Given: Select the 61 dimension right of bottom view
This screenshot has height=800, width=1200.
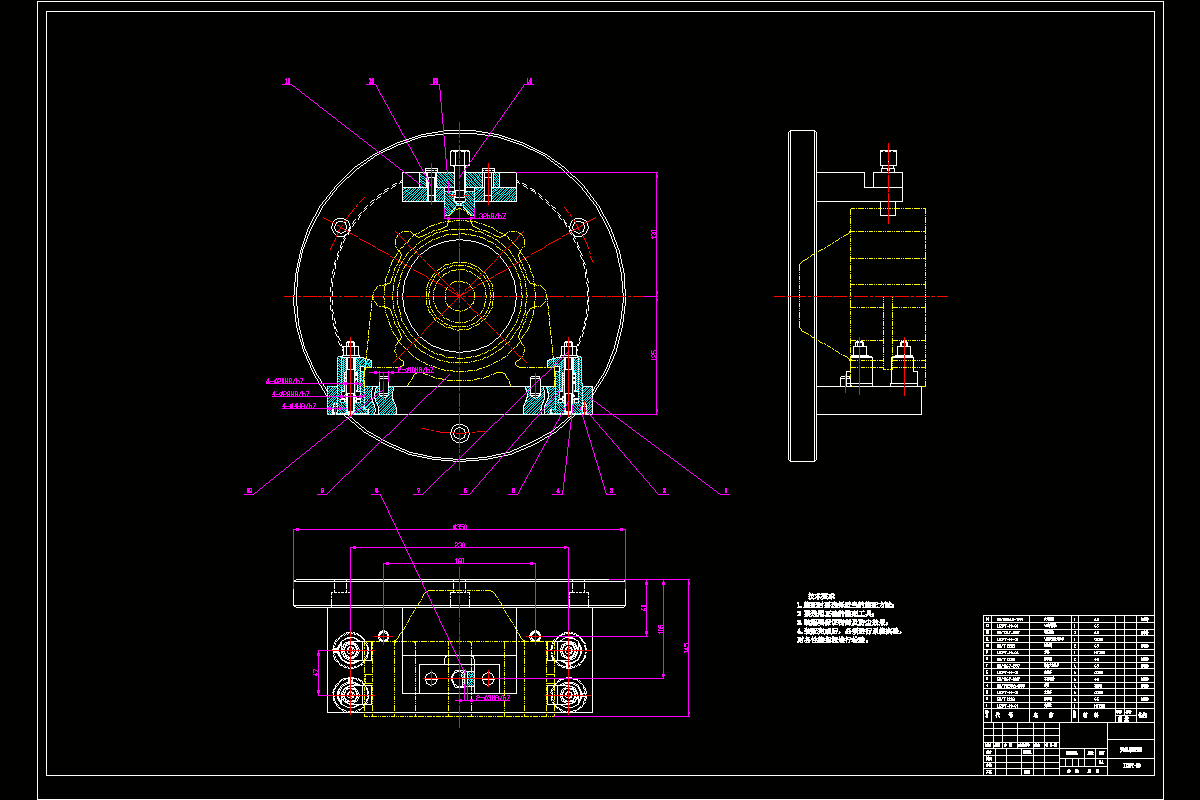Looking at the screenshot, I should (644, 607).
